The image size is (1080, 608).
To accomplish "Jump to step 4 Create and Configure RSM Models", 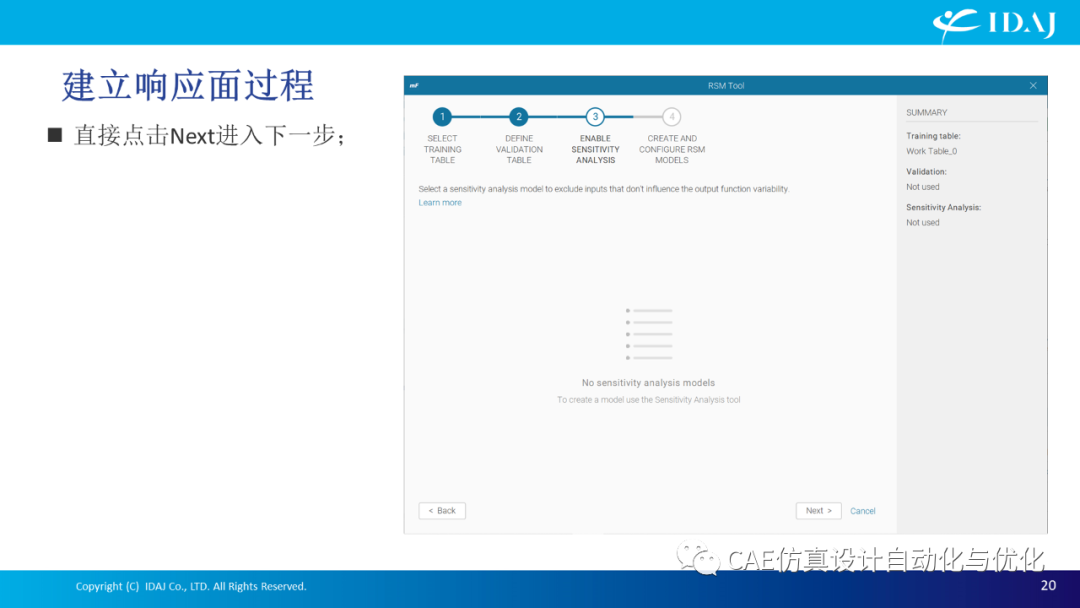I will [672, 117].
